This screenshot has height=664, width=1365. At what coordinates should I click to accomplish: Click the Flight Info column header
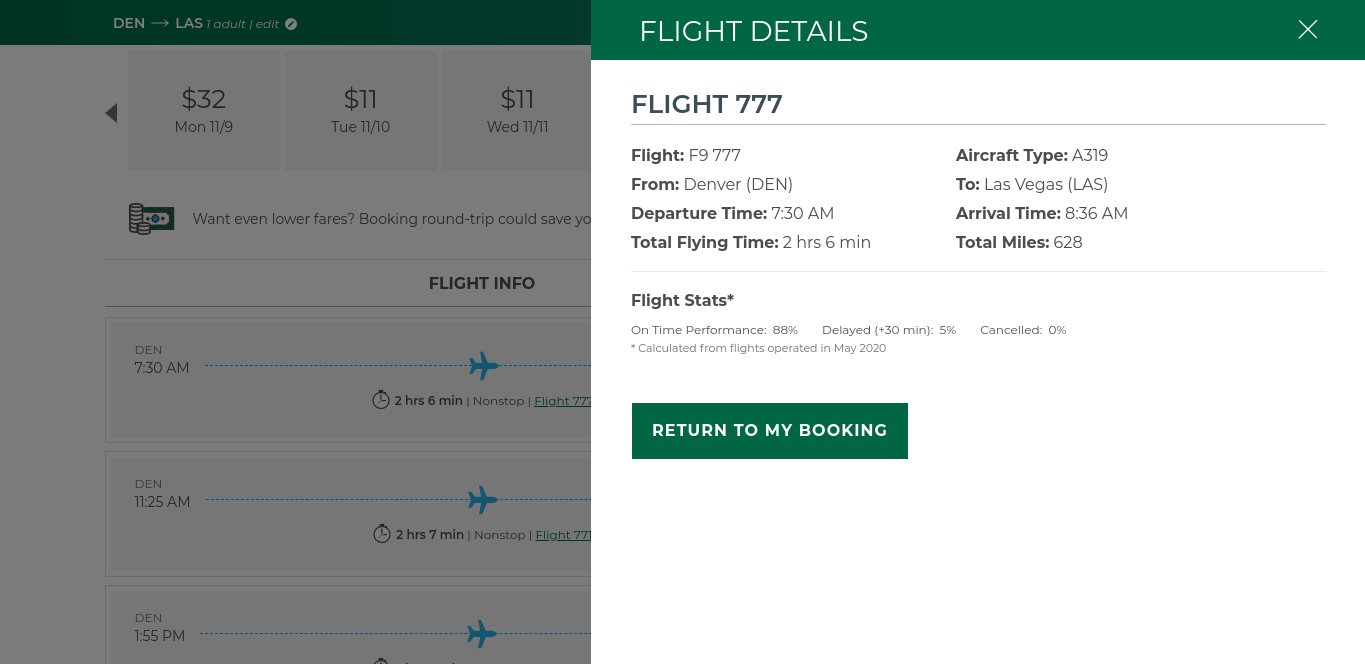(x=481, y=283)
